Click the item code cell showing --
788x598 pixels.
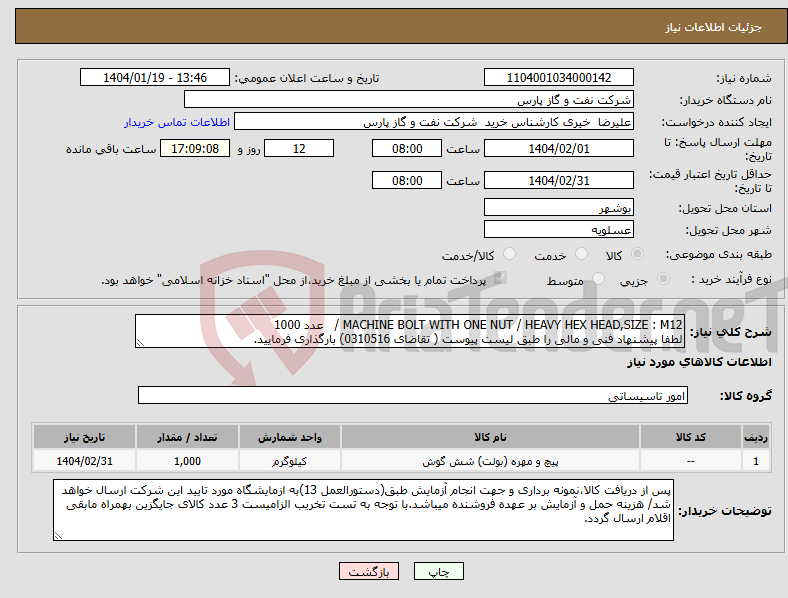click(691, 461)
